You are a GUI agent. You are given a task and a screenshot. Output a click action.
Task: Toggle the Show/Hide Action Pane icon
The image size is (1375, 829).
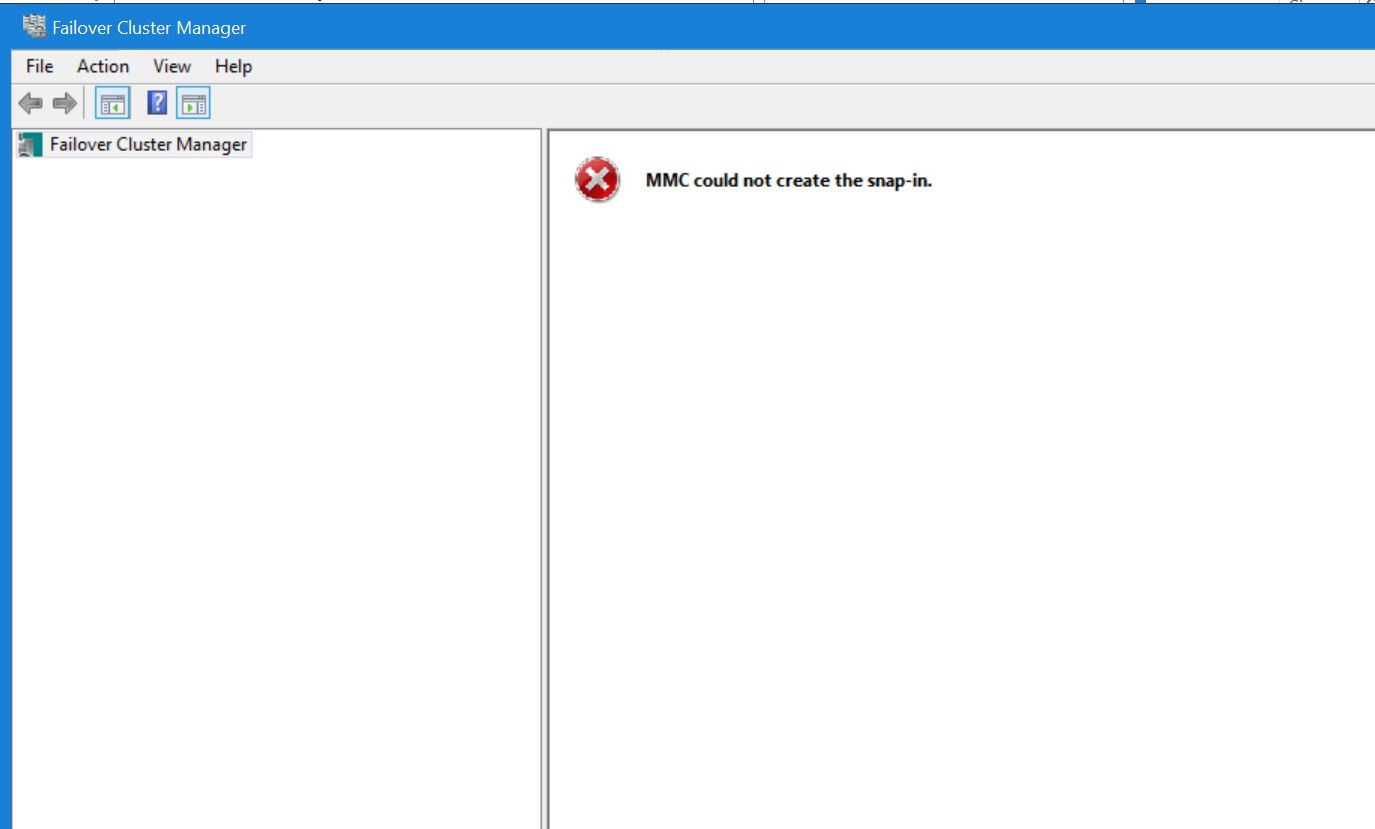(195, 103)
